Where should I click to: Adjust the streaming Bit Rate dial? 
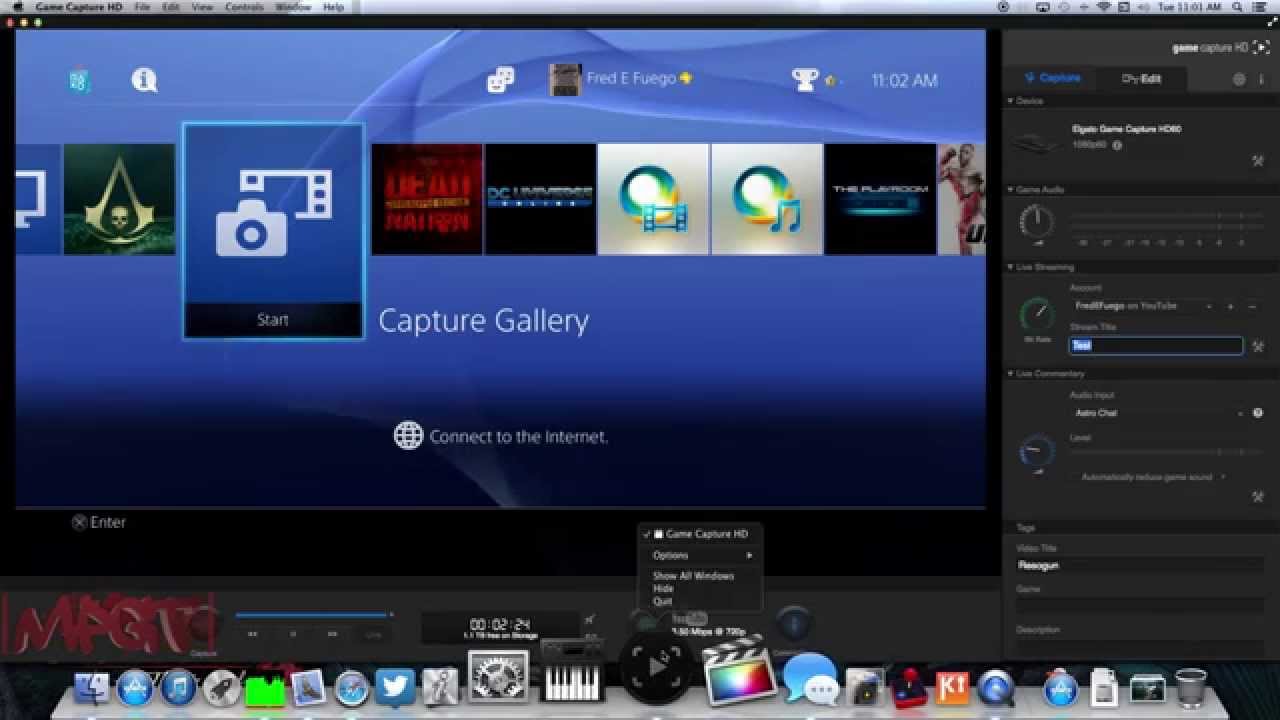pos(1037,315)
